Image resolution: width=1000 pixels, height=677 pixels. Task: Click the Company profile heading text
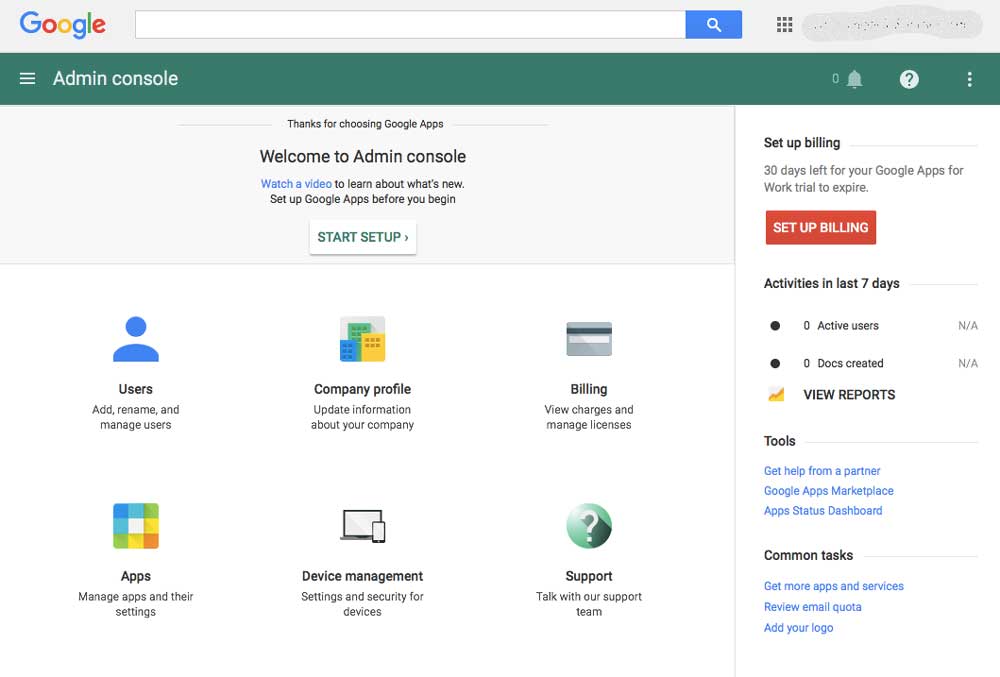(362, 389)
